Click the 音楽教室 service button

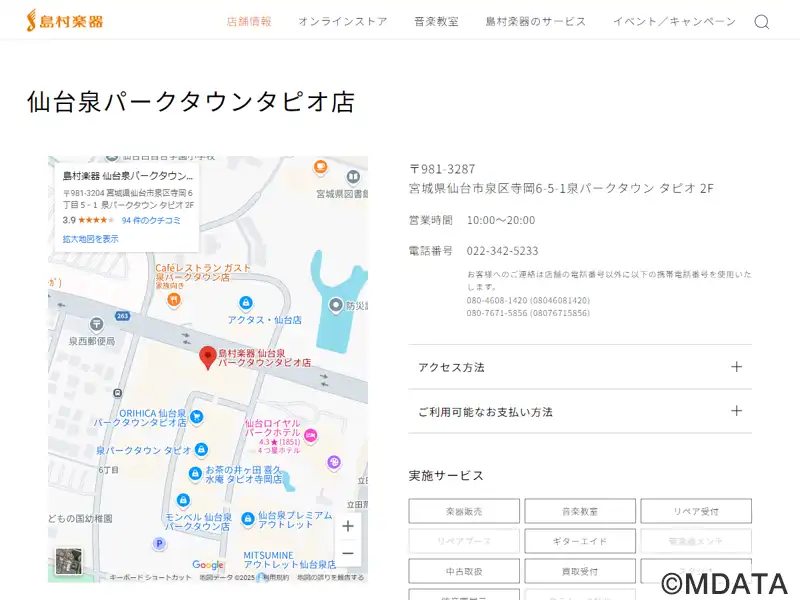pyautogui.click(x=580, y=511)
